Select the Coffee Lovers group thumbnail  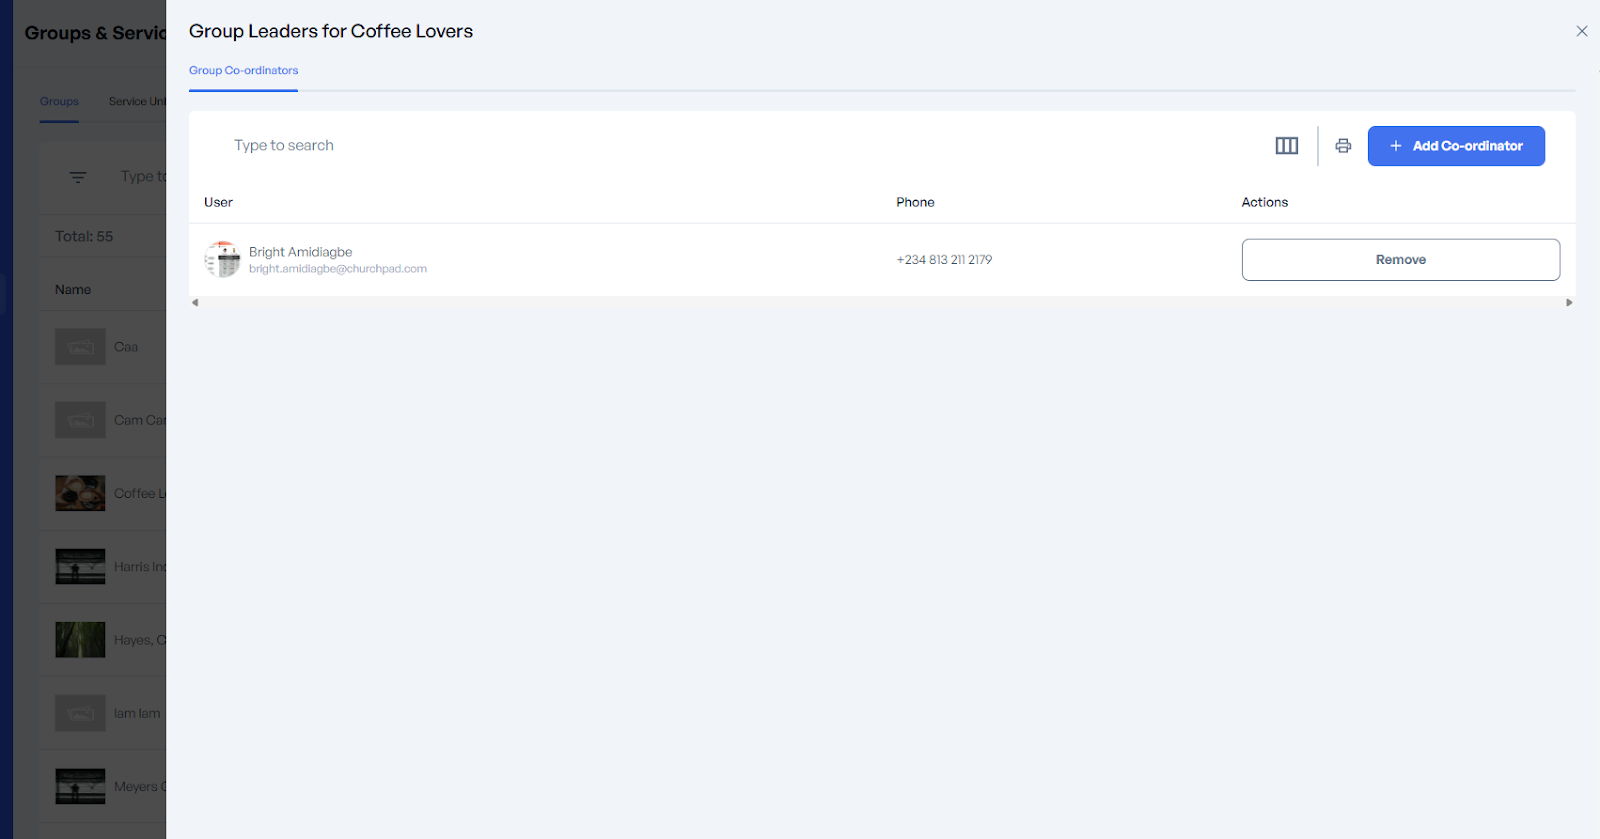pos(80,493)
